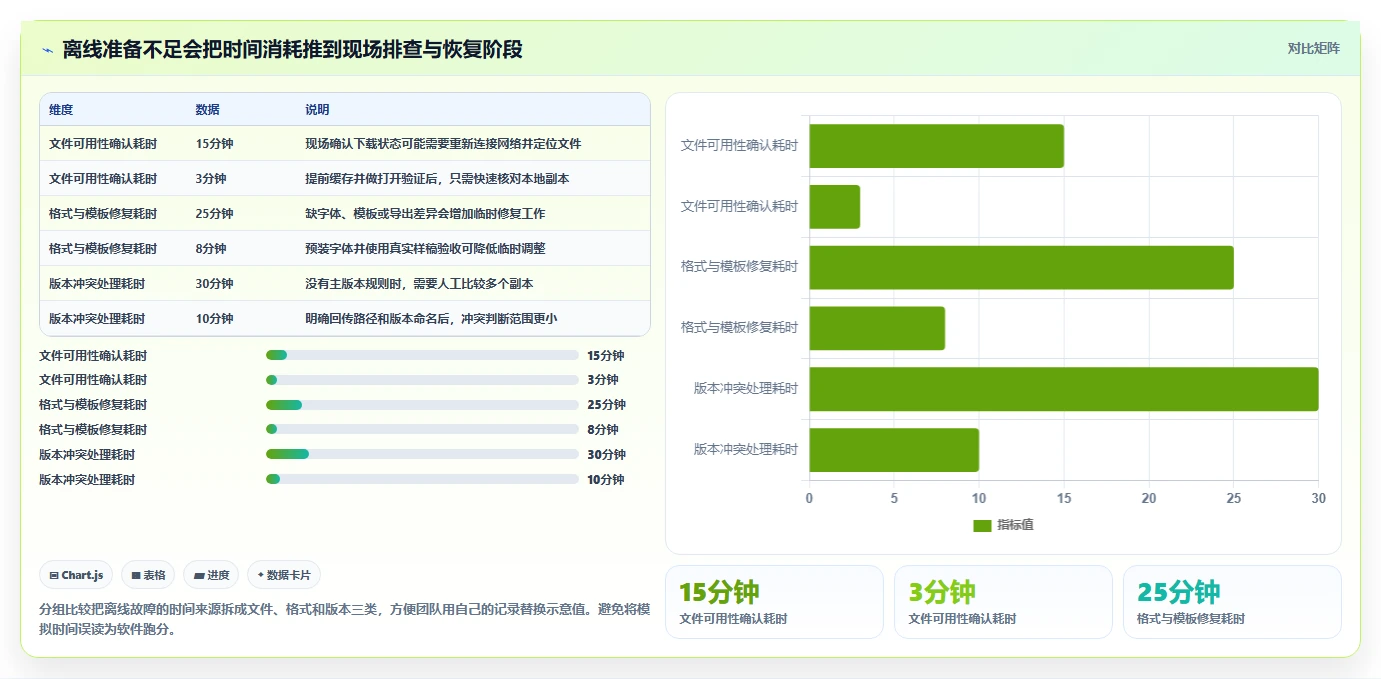Click 明确回传路径和版本命名后 description
This screenshot has height=679, width=1381.
[x=431, y=319]
